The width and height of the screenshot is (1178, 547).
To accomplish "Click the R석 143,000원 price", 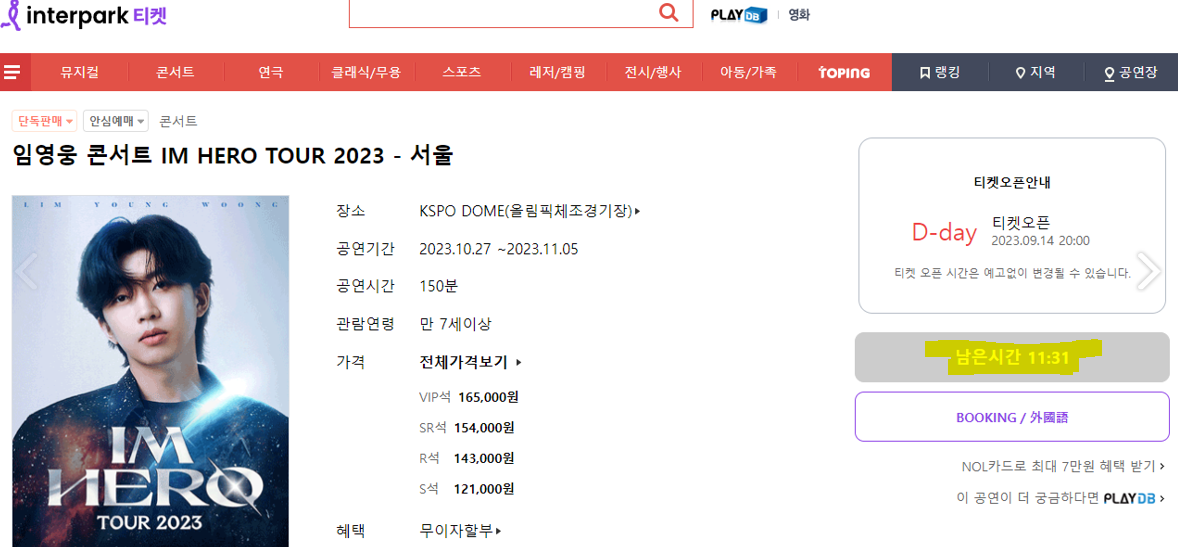I will (x=467, y=458).
